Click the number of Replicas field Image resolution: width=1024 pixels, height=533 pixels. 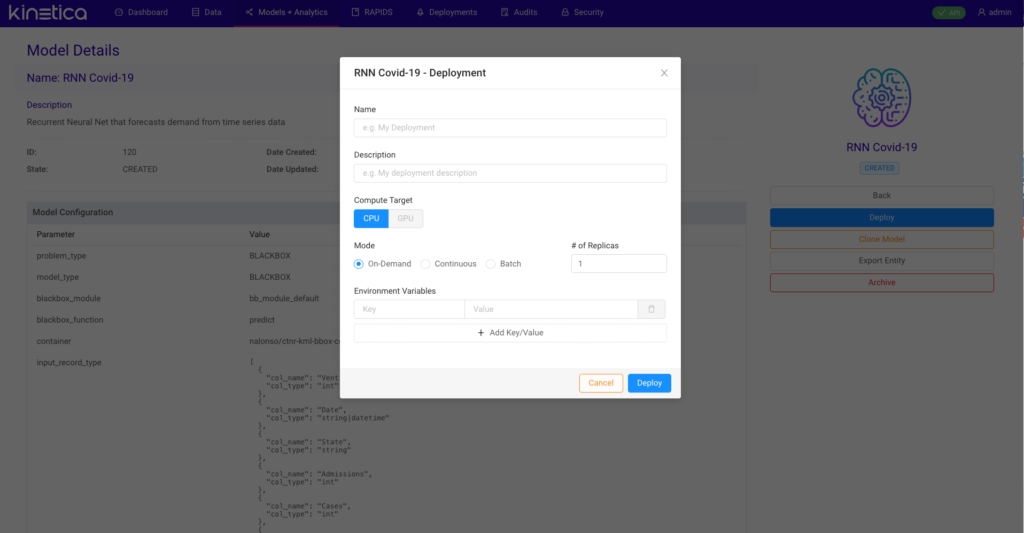point(618,264)
